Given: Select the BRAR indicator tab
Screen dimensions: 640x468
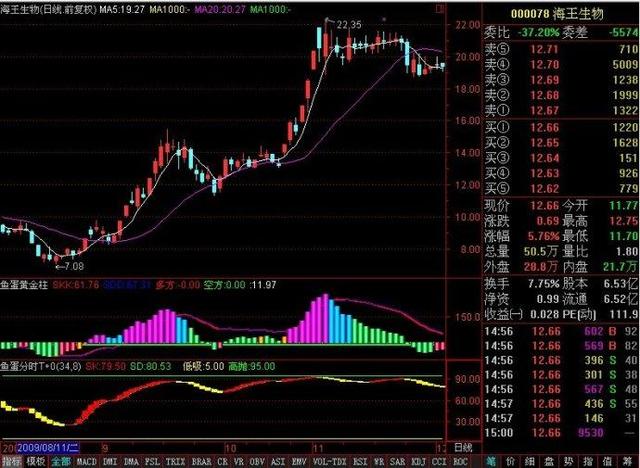Looking at the screenshot, I should click(x=202, y=462).
